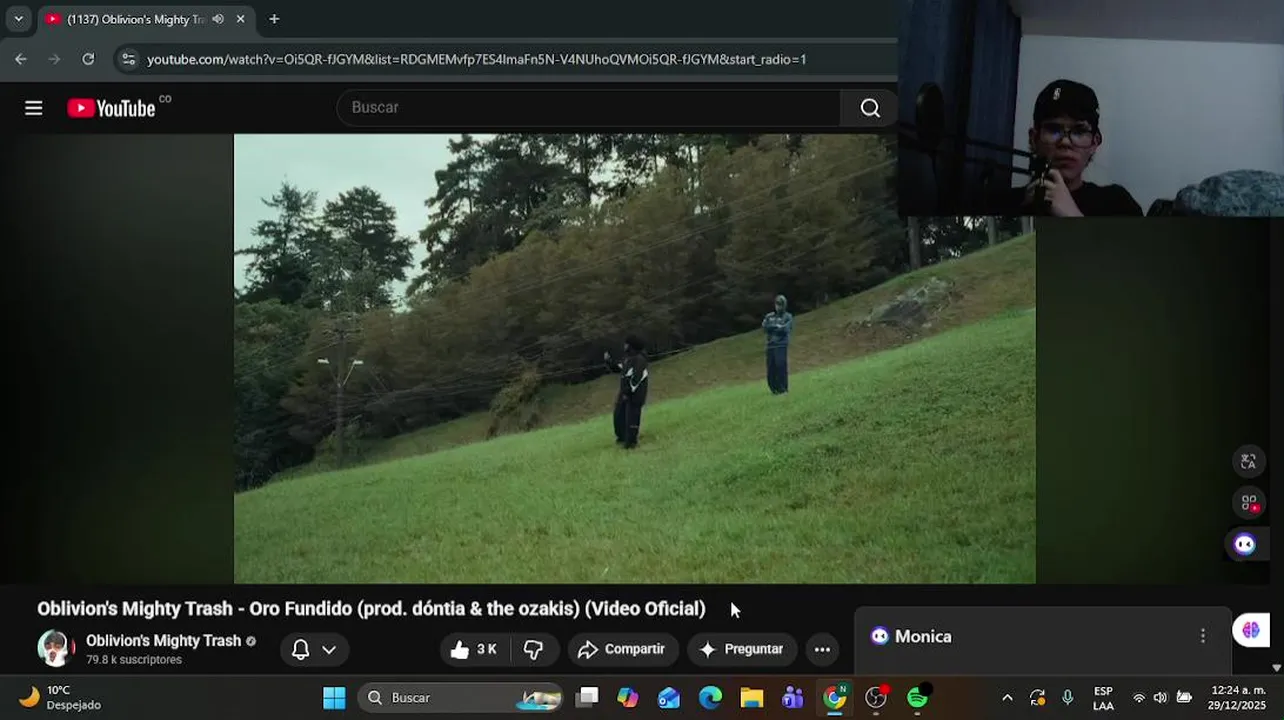
Task: Click the Monica translate page icon
Action: 1248,461
